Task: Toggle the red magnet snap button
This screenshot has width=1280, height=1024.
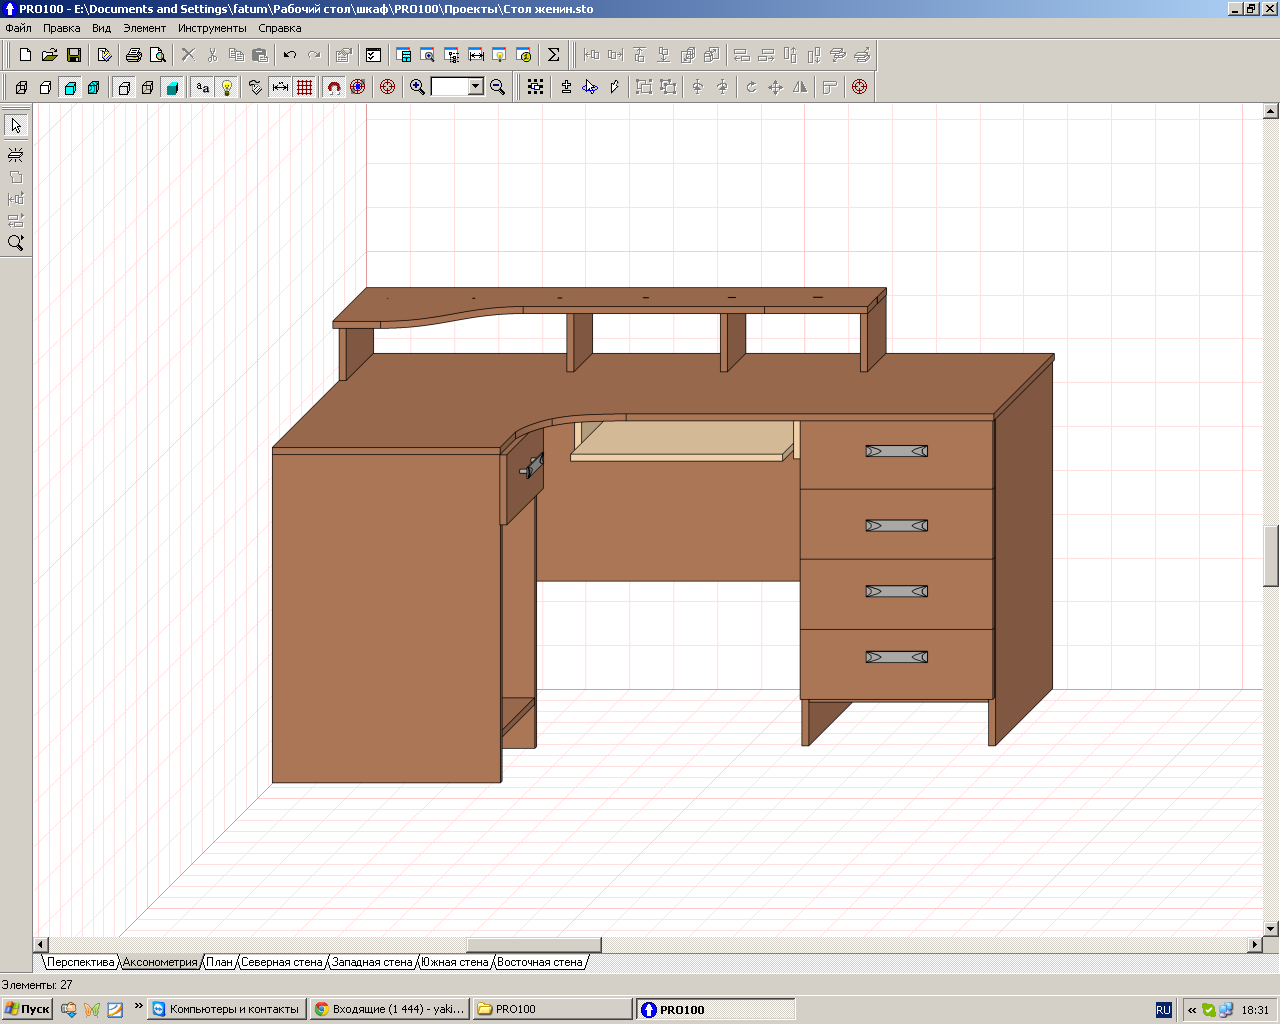Action: click(334, 87)
